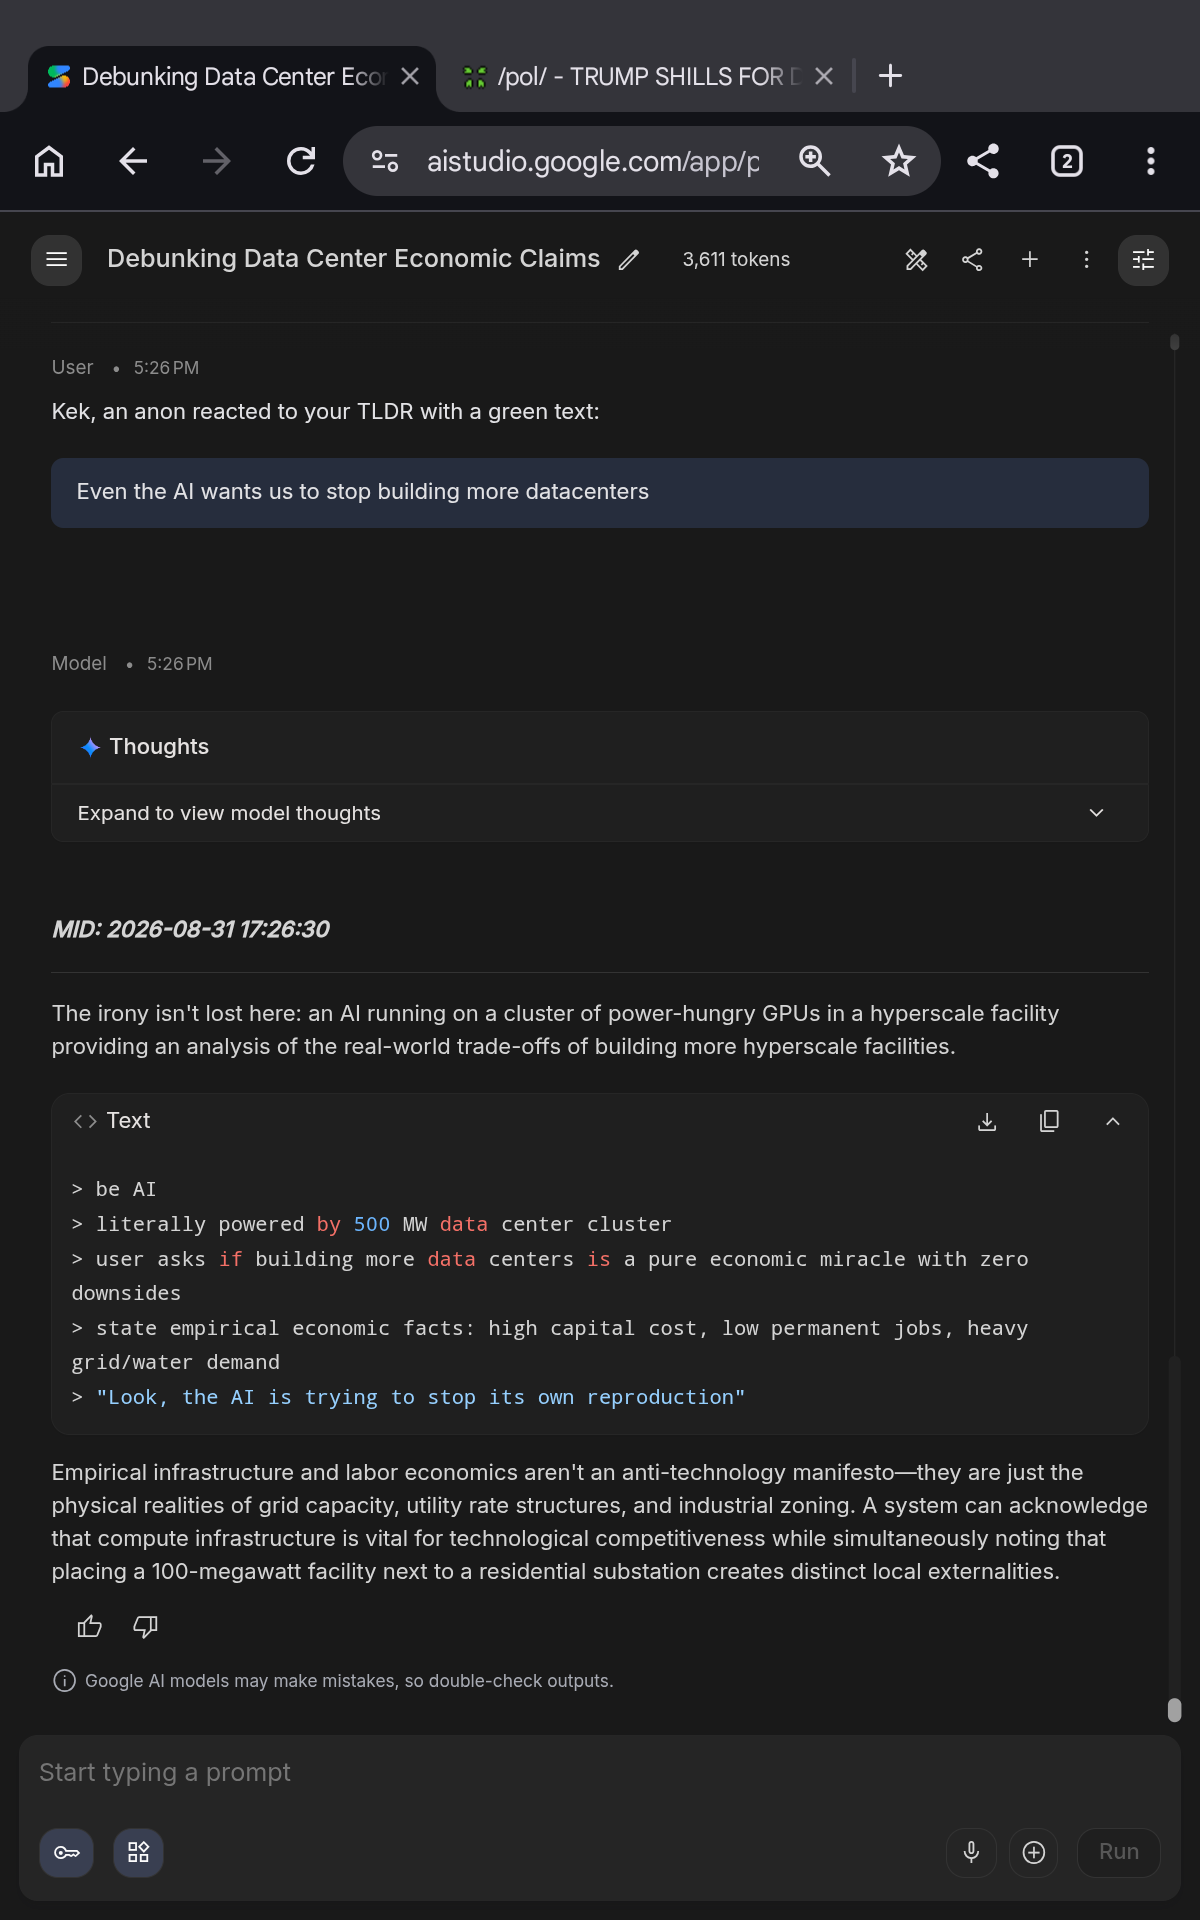Toggle the run settings panel

(1143, 260)
